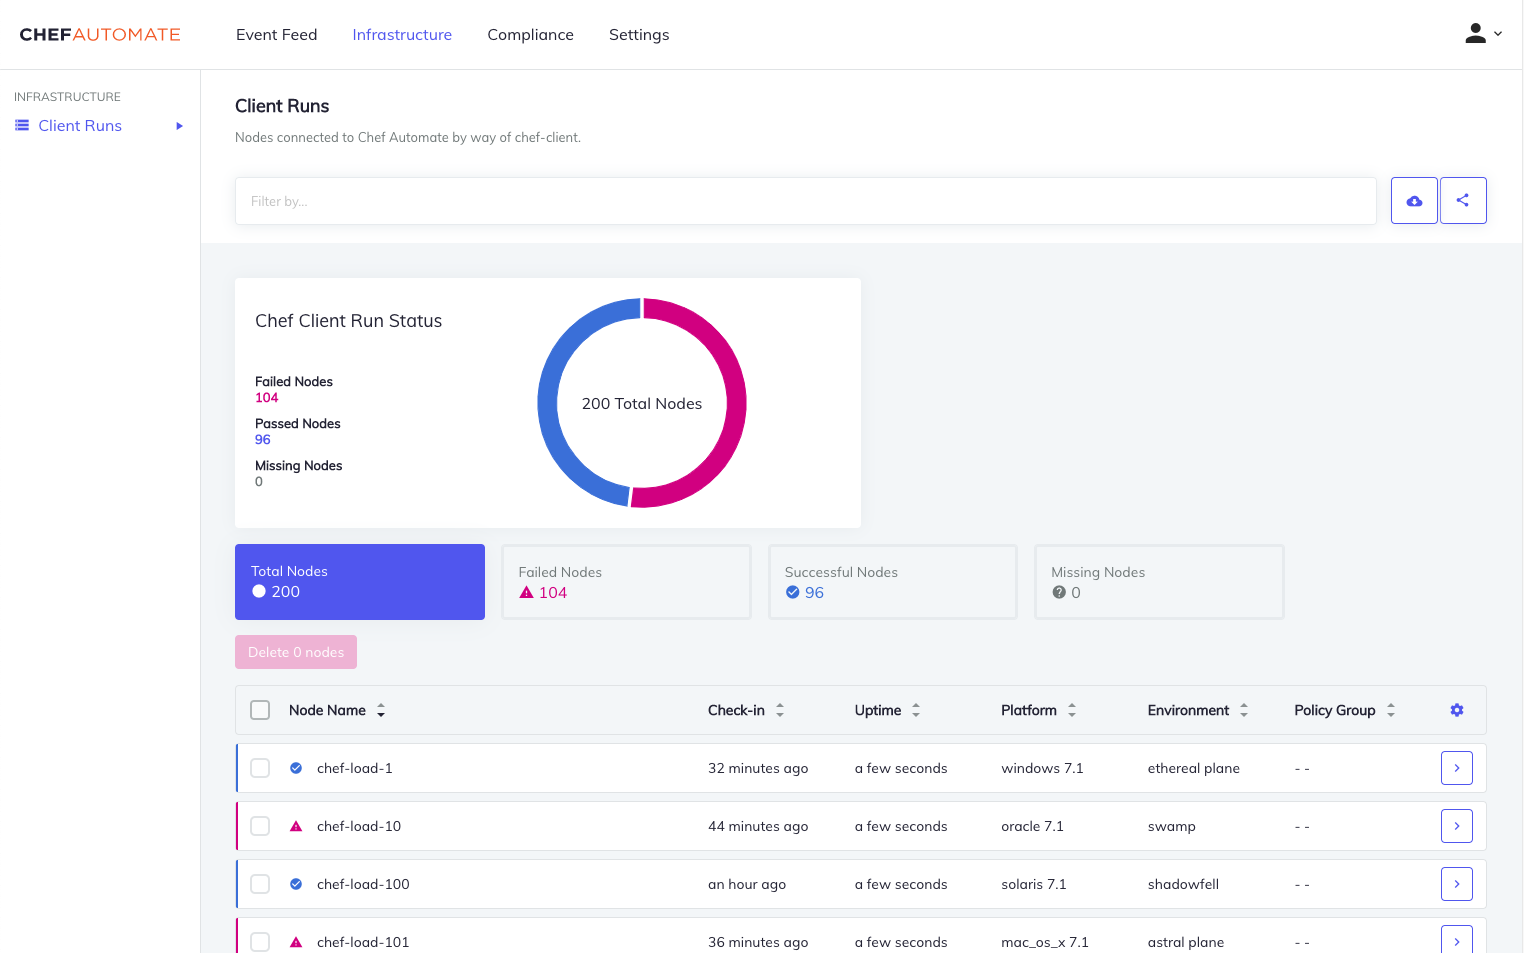This screenshot has width=1524, height=953.
Task: Open details chevron for chef-load-100
Action: point(1456,883)
